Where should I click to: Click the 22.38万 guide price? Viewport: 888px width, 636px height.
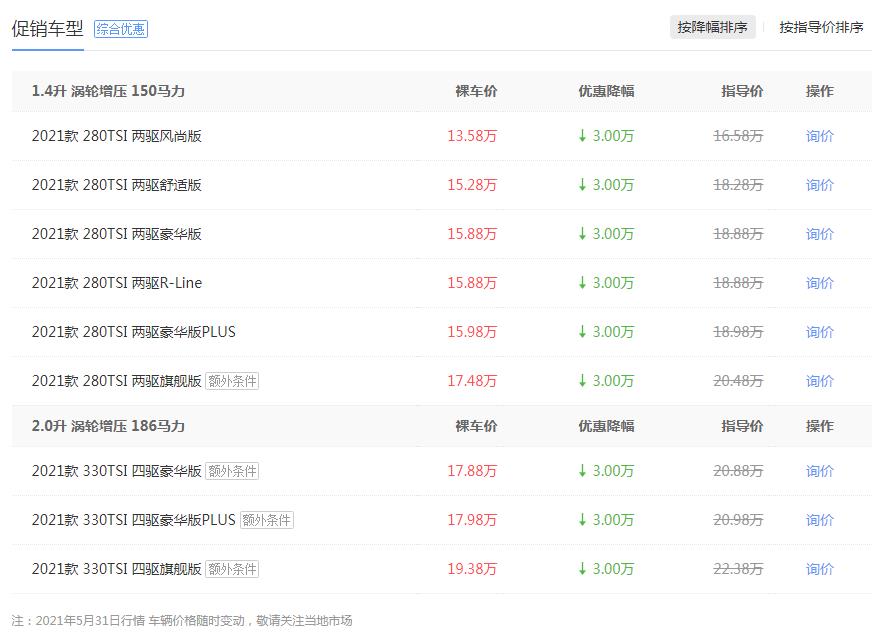pyautogui.click(x=738, y=569)
